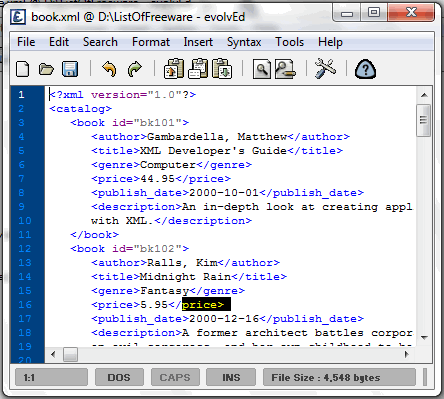Click the horizontal scrollbar left arrow
The height and width of the screenshot is (399, 444).
point(53,354)
